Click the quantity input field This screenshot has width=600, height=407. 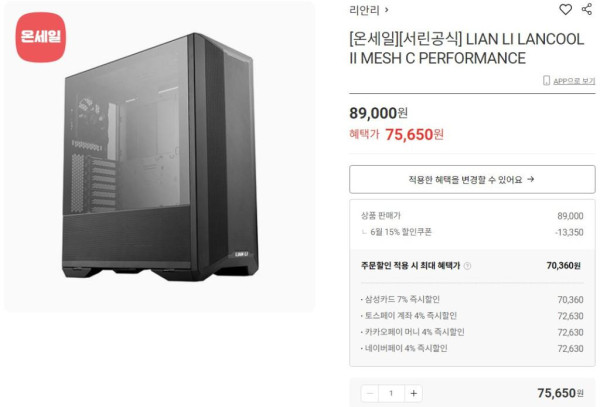pos(391,393)
